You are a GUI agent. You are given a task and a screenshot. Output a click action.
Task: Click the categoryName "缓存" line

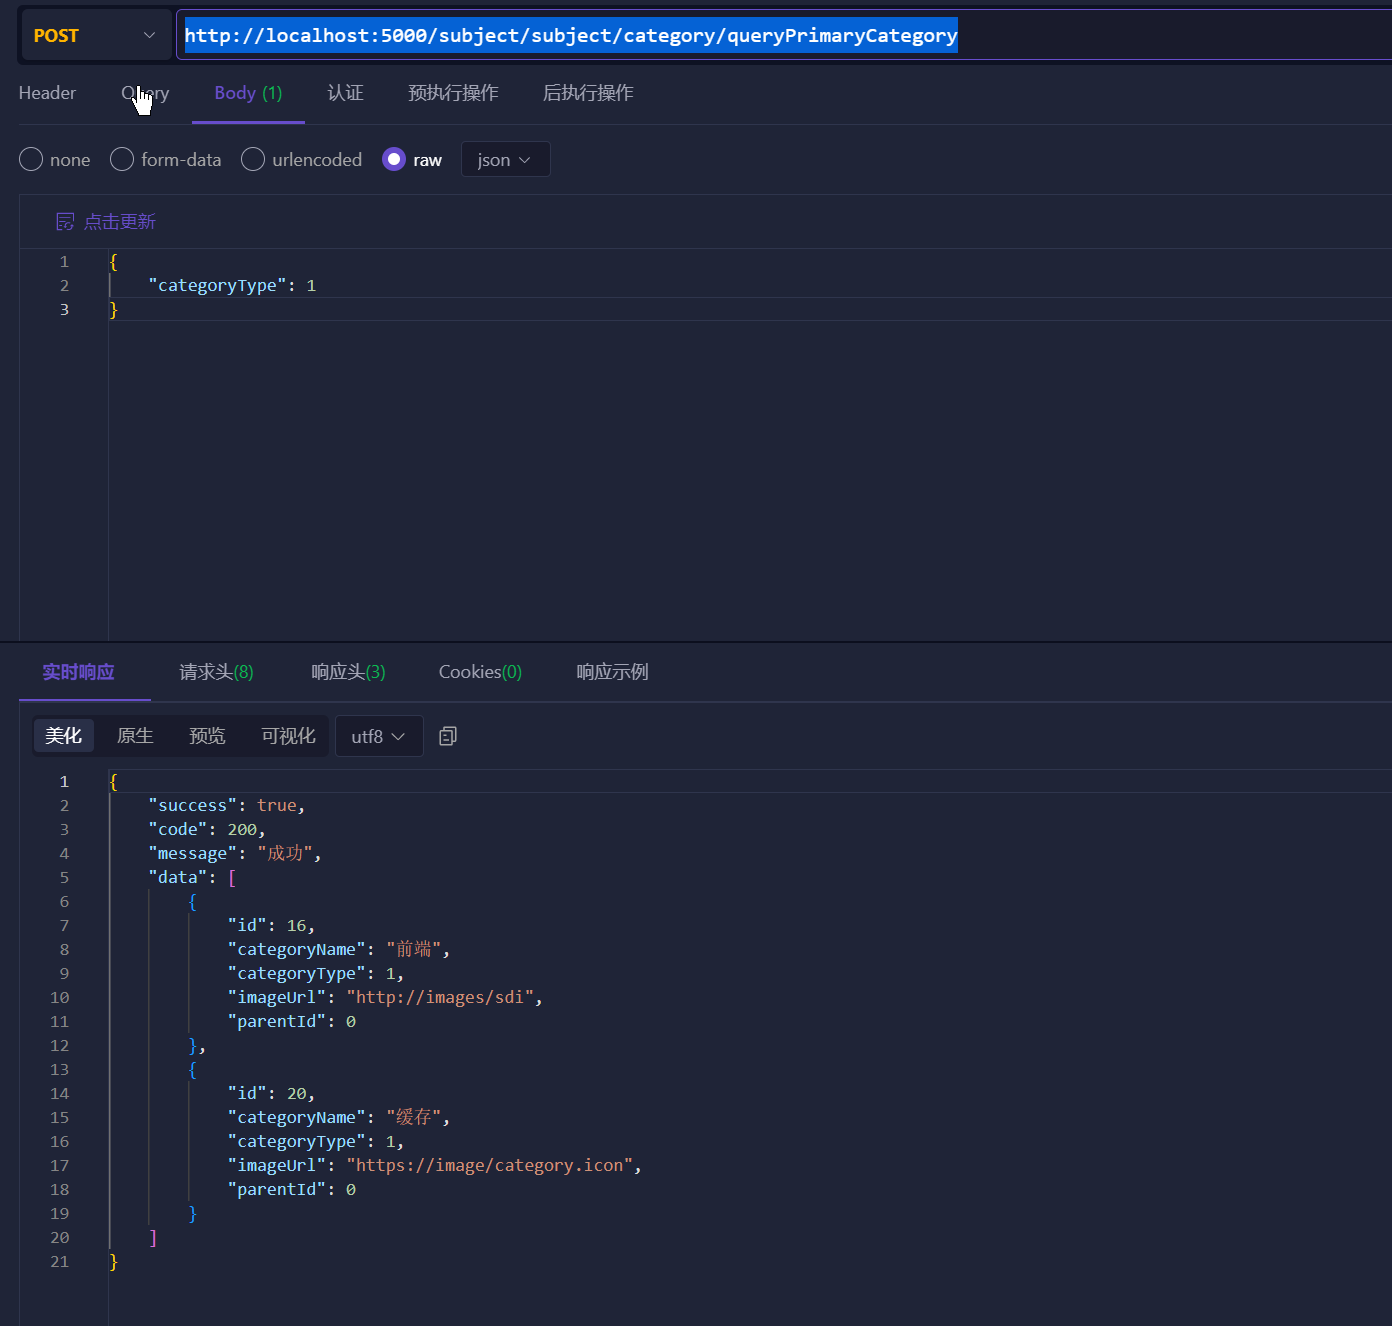pos(339,1117)
